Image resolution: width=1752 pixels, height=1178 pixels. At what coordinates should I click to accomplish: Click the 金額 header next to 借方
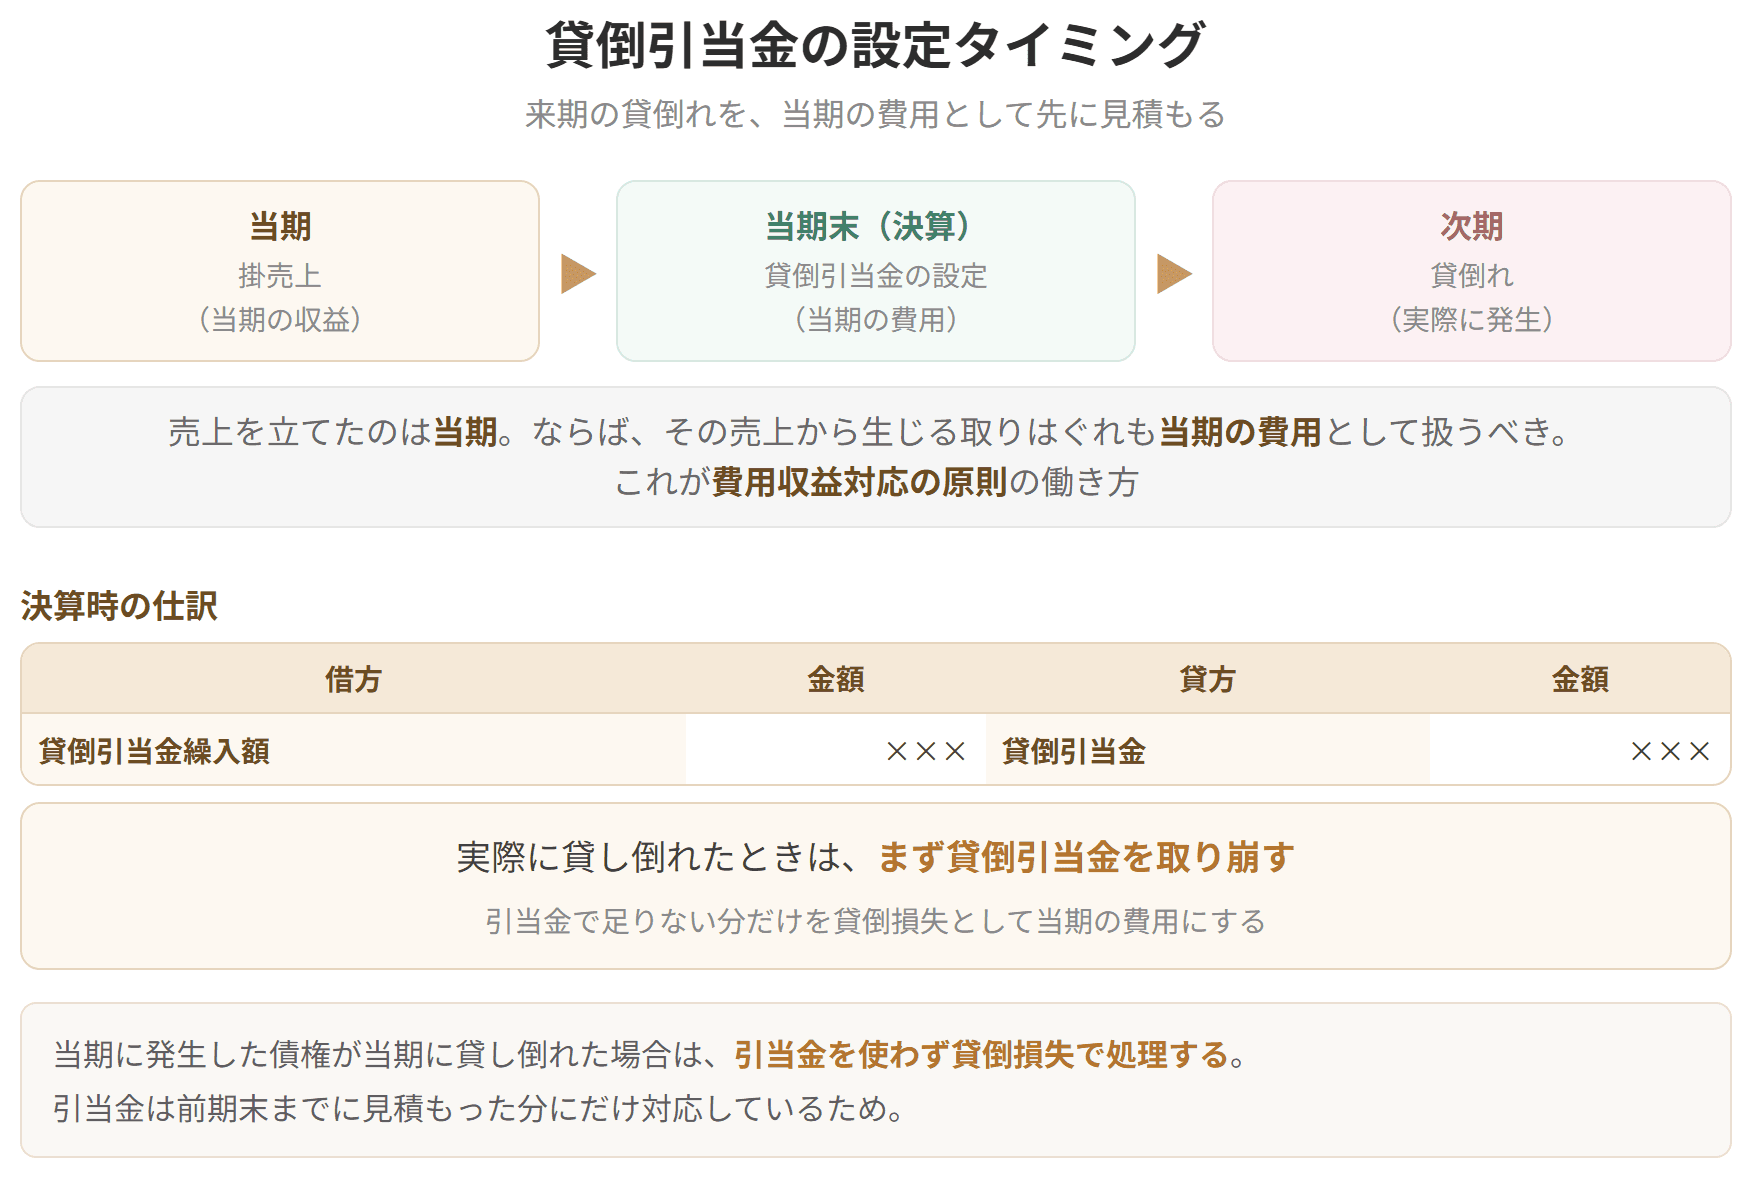[x=836, y=680]
